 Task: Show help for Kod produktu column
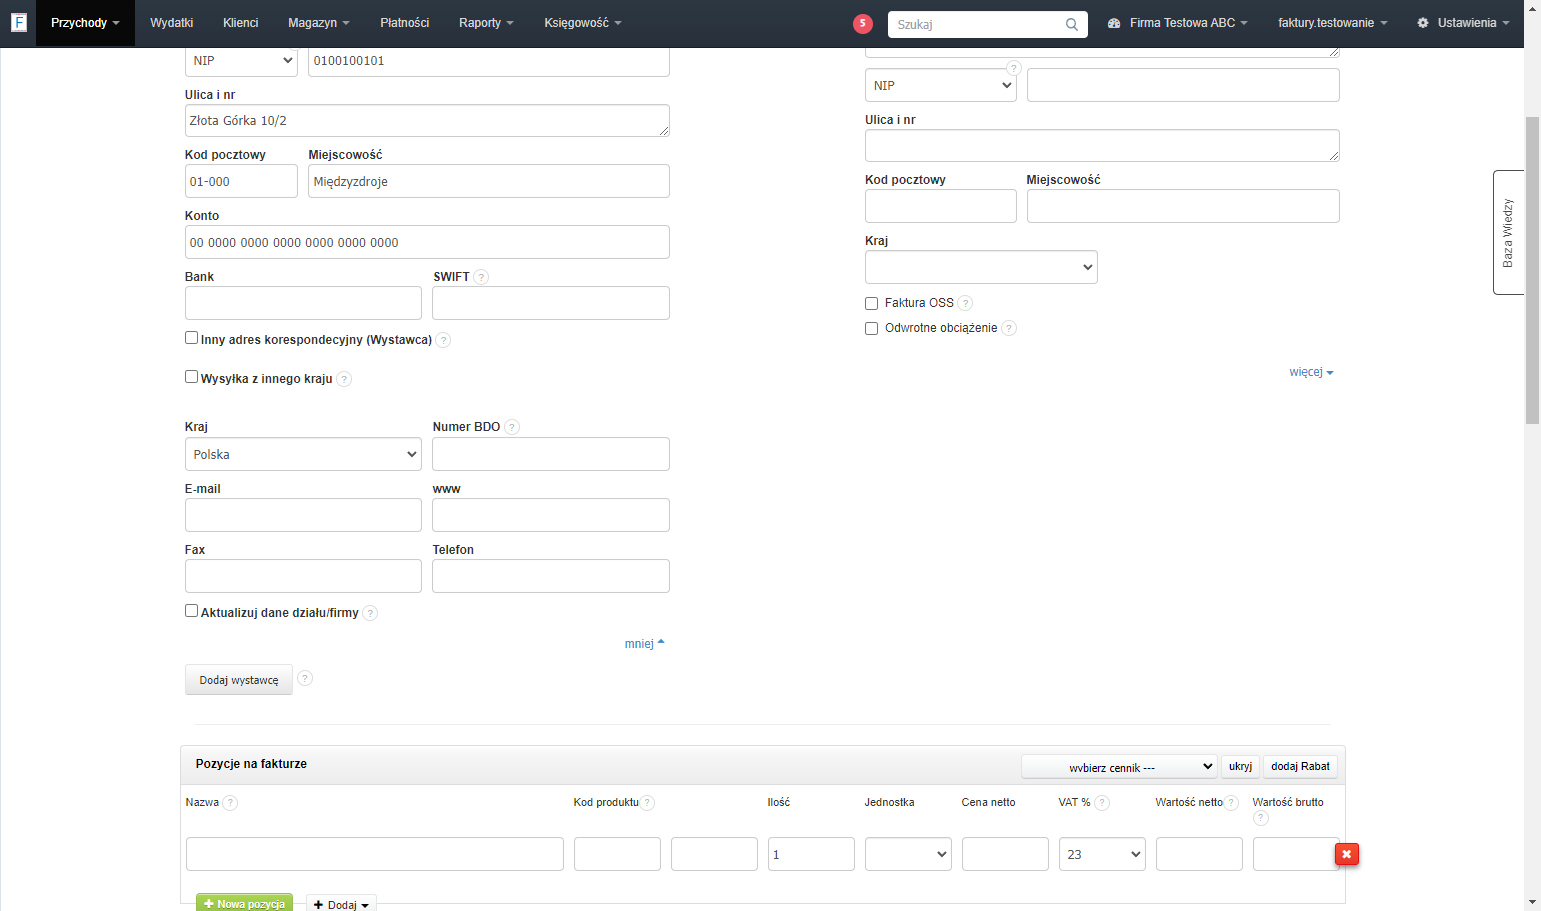(x=648, y=802)
